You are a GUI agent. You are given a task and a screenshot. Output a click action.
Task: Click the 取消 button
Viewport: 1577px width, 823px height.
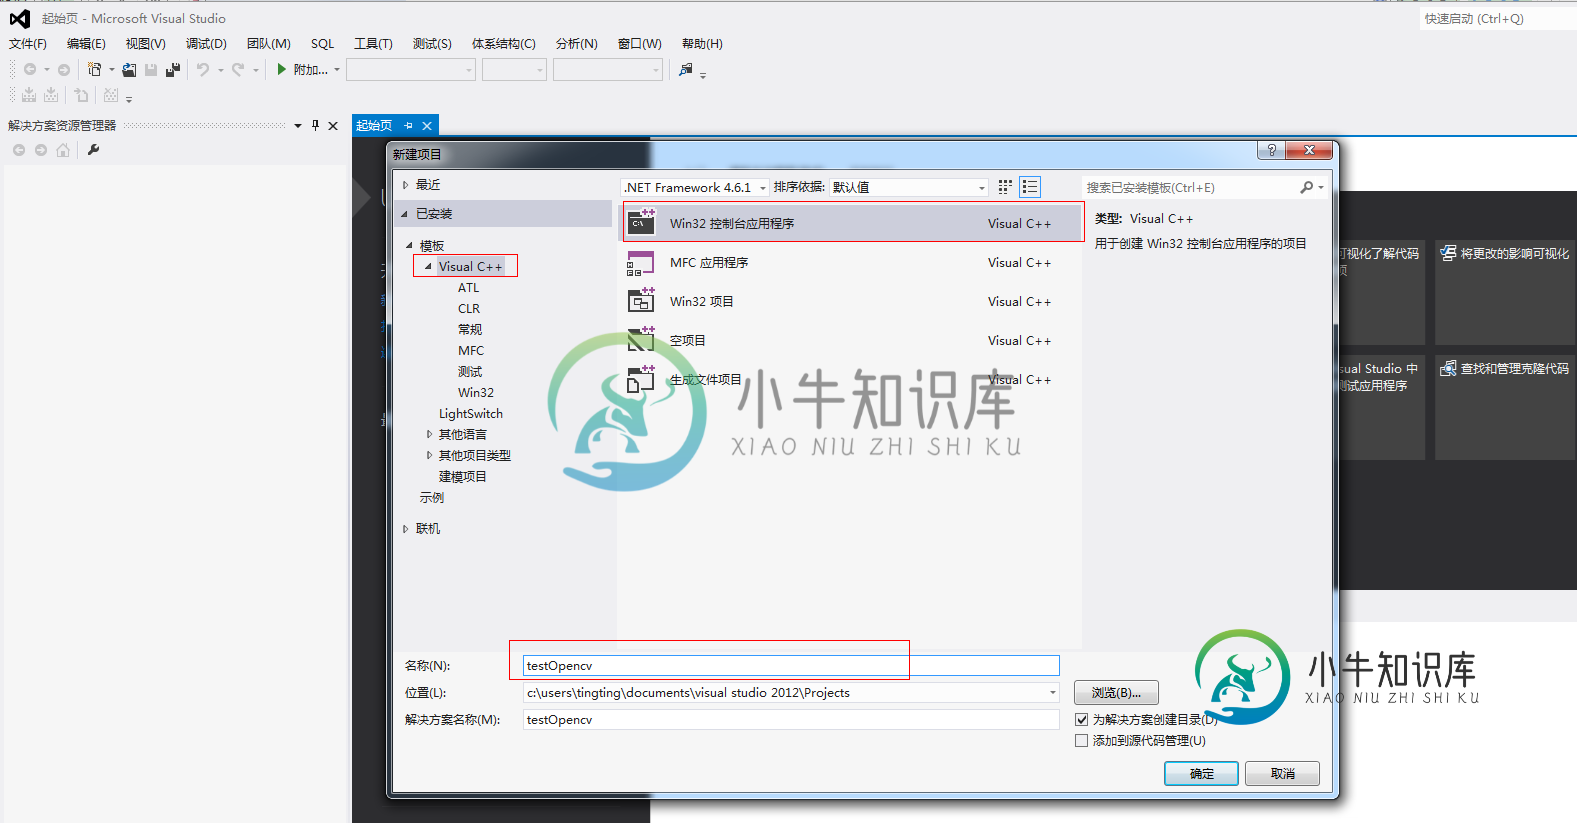pos(1282,774)
